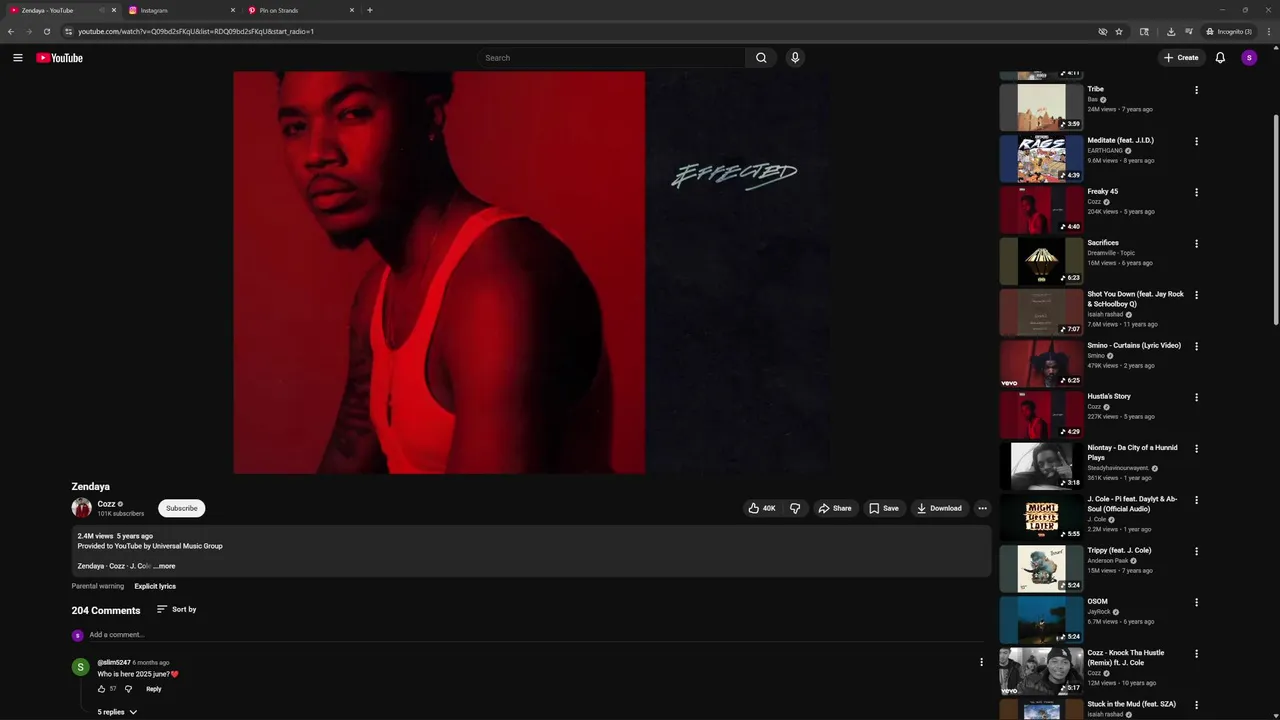Click the Add a comment field
Viewport: 1280px width, 720px height.
(536, 635)
